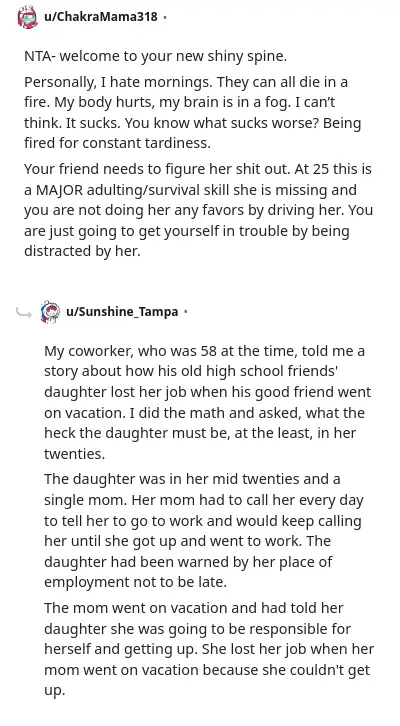Click the final "up." word of the reply
The width and height of the screenshot is (400, 726).
55,690
